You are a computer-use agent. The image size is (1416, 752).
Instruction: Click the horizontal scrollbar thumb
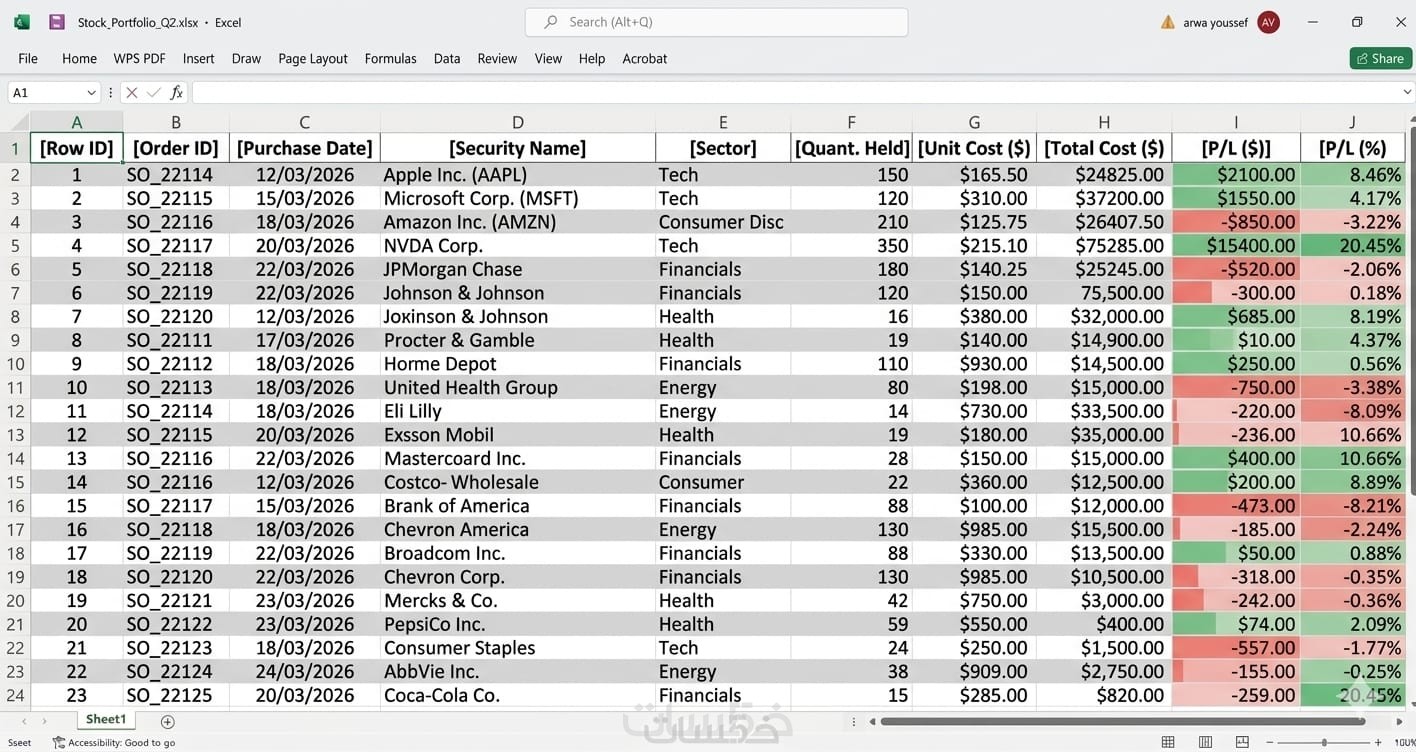[x=1123, y=721]
